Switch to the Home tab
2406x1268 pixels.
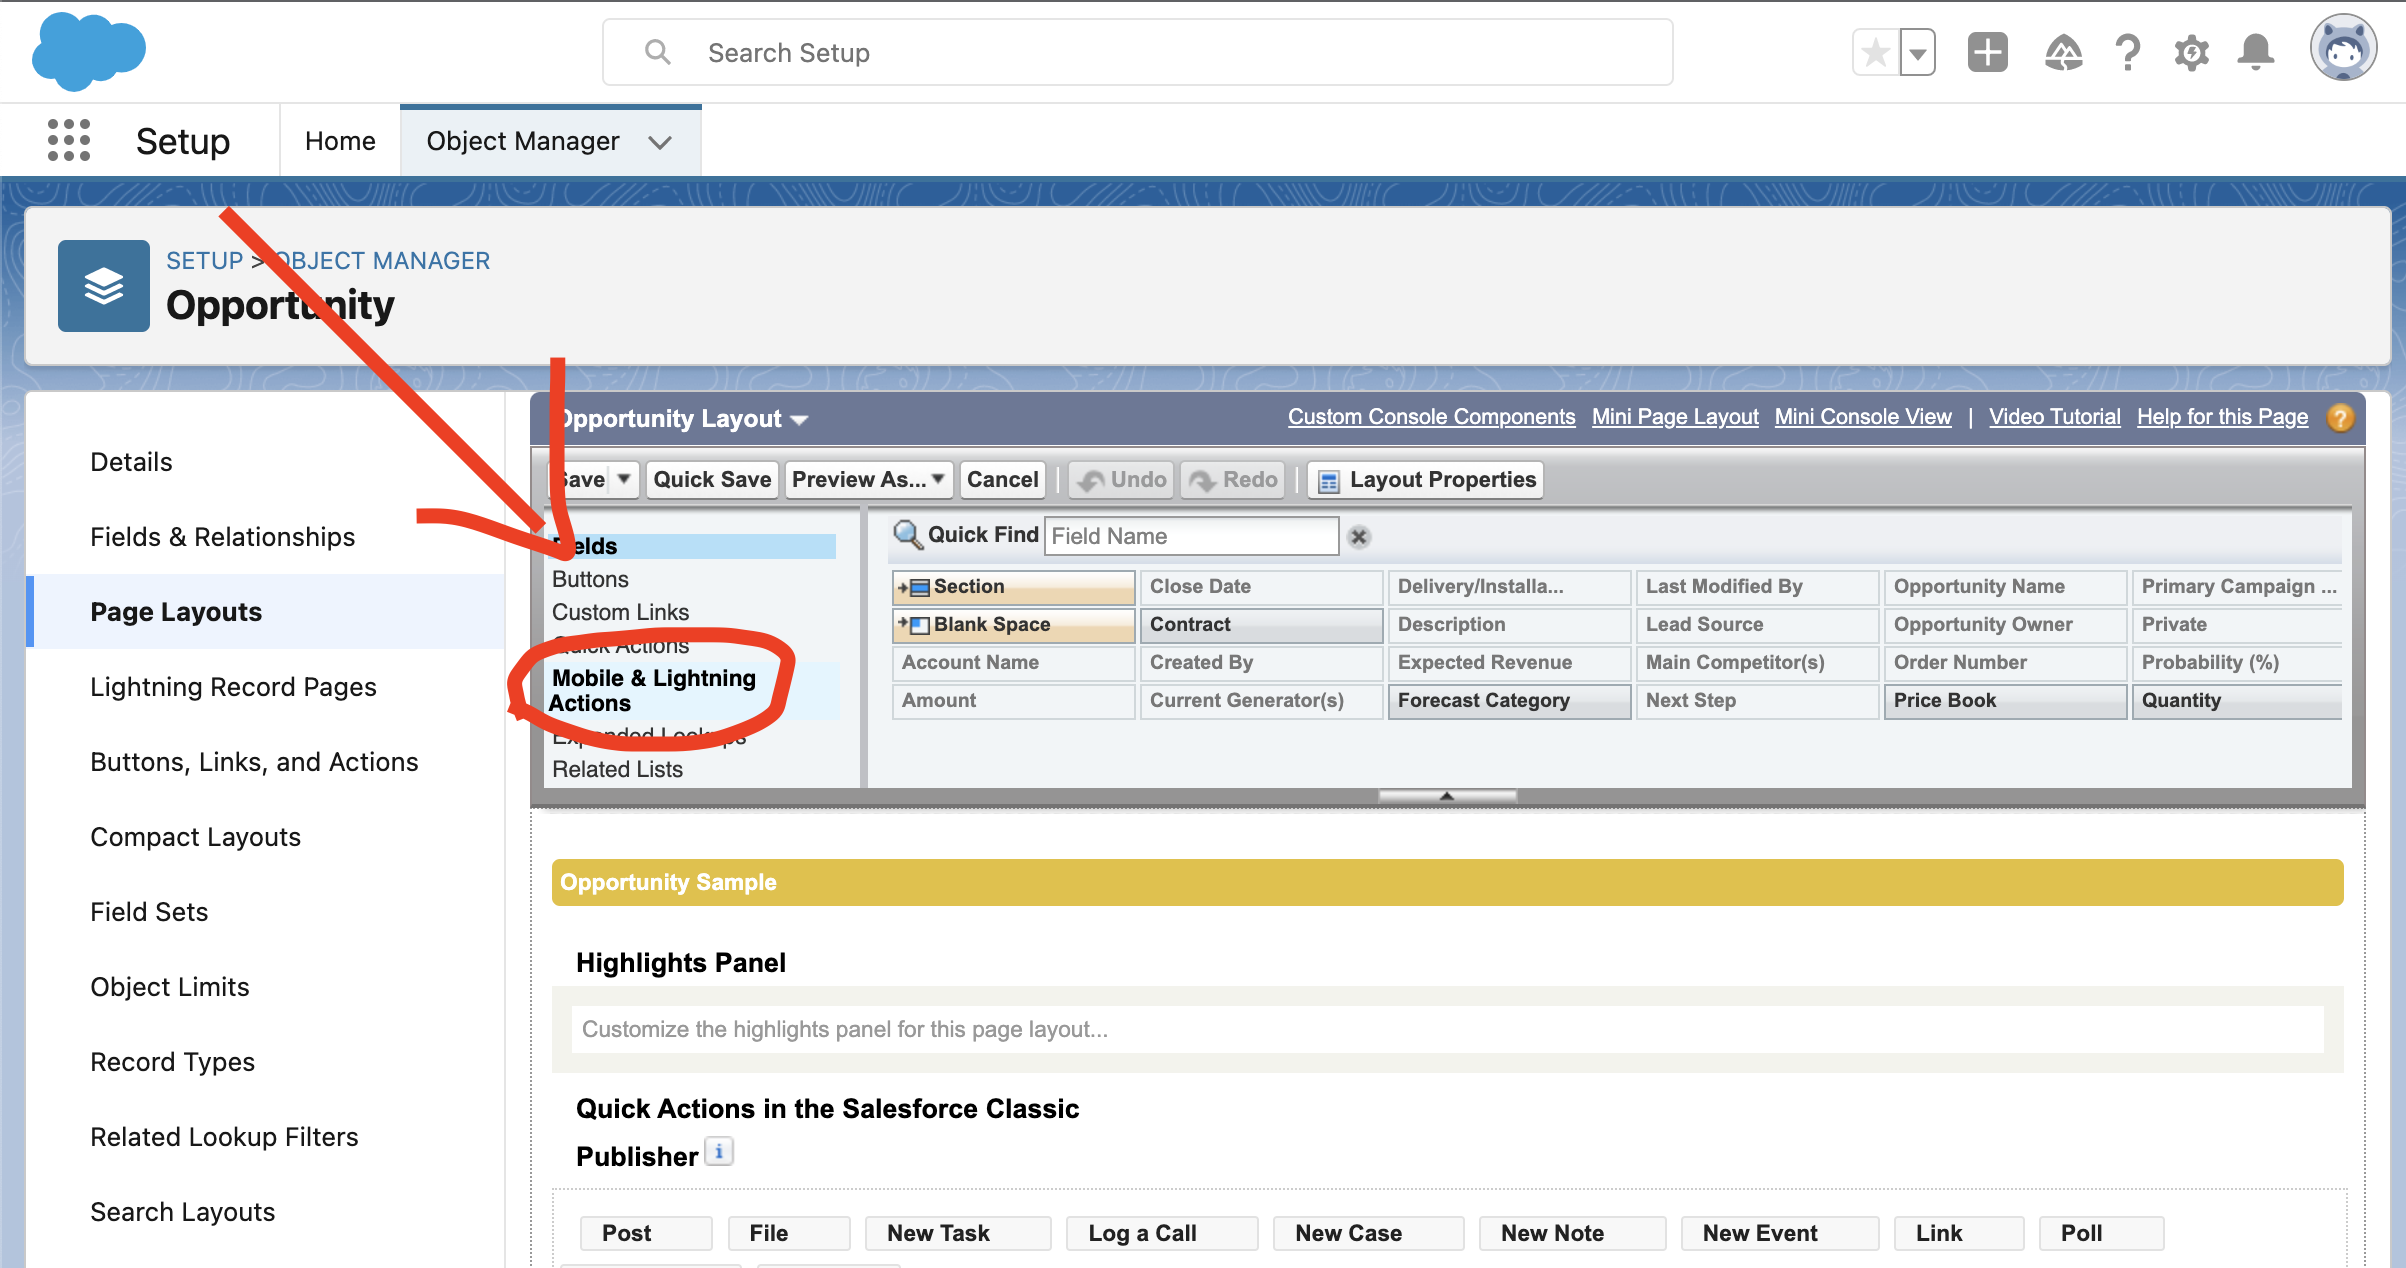point(340,141)
